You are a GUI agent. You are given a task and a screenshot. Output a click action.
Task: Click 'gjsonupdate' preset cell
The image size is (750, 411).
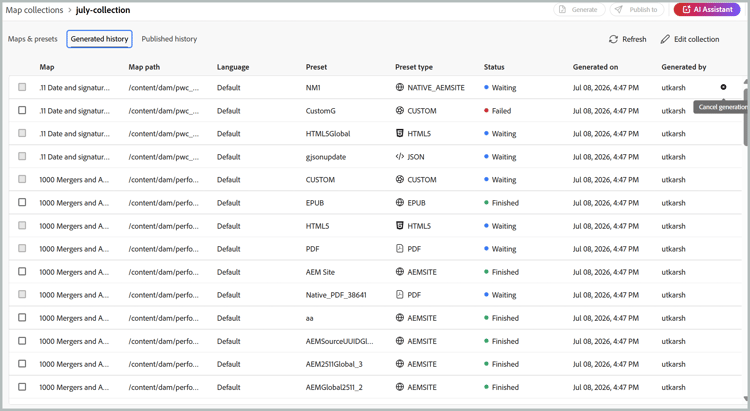[x=326, y=157]
